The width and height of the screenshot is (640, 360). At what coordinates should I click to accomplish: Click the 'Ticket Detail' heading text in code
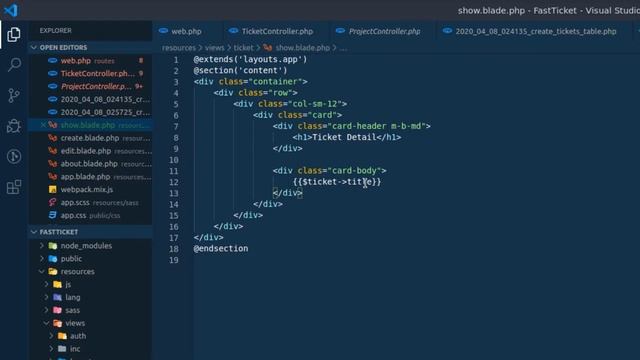click(344, 137)
